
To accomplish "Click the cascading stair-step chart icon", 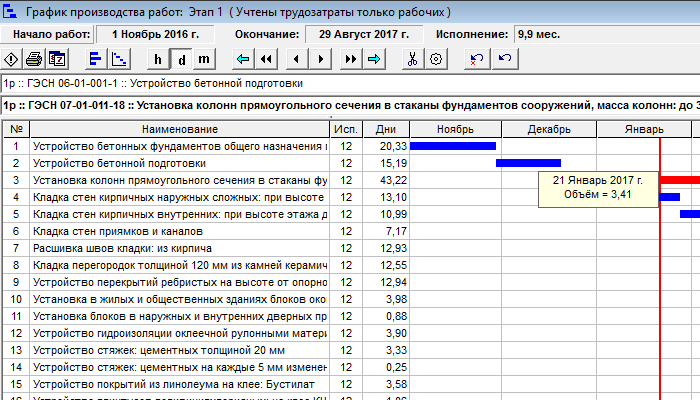I will pyautogui.click(x=118, y=60).
